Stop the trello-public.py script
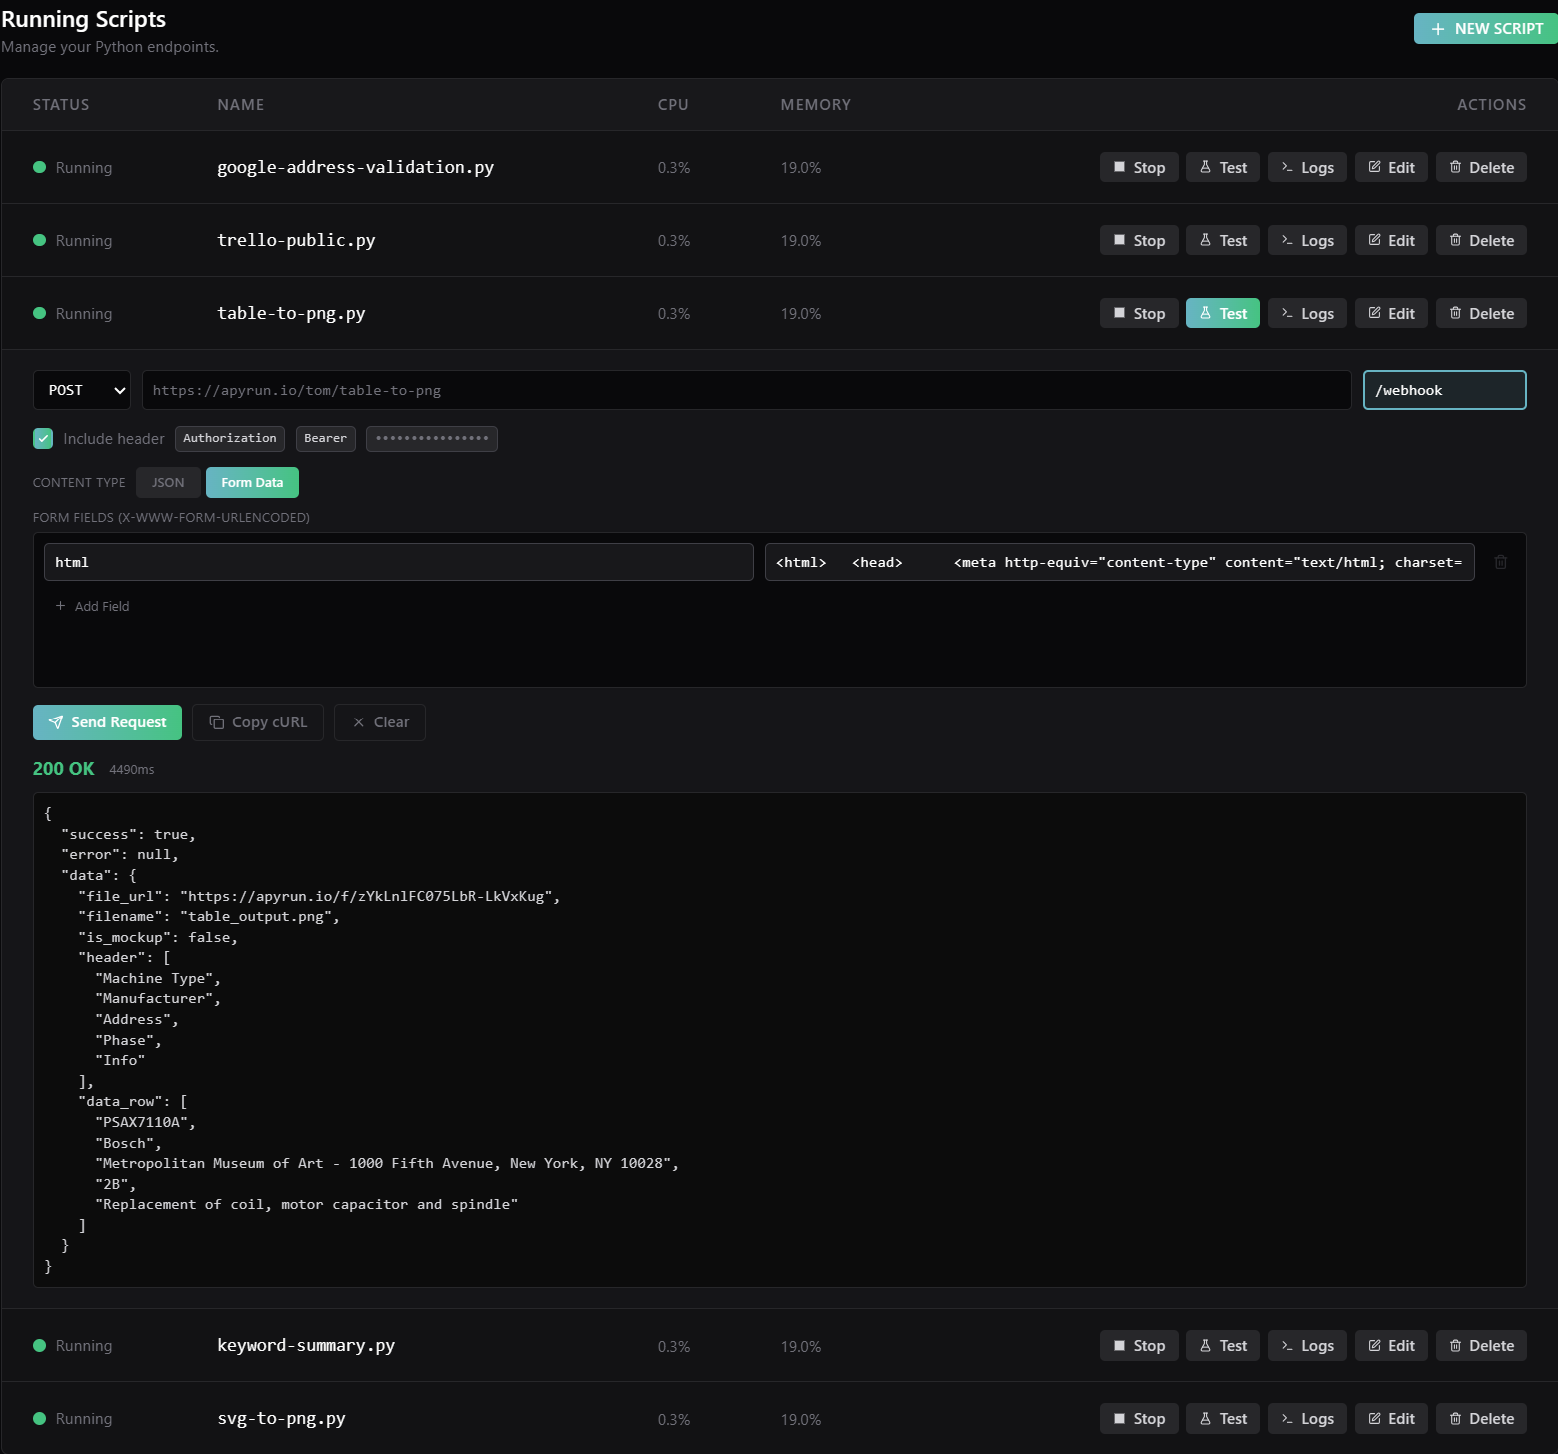 click(x=1138, y=240)
